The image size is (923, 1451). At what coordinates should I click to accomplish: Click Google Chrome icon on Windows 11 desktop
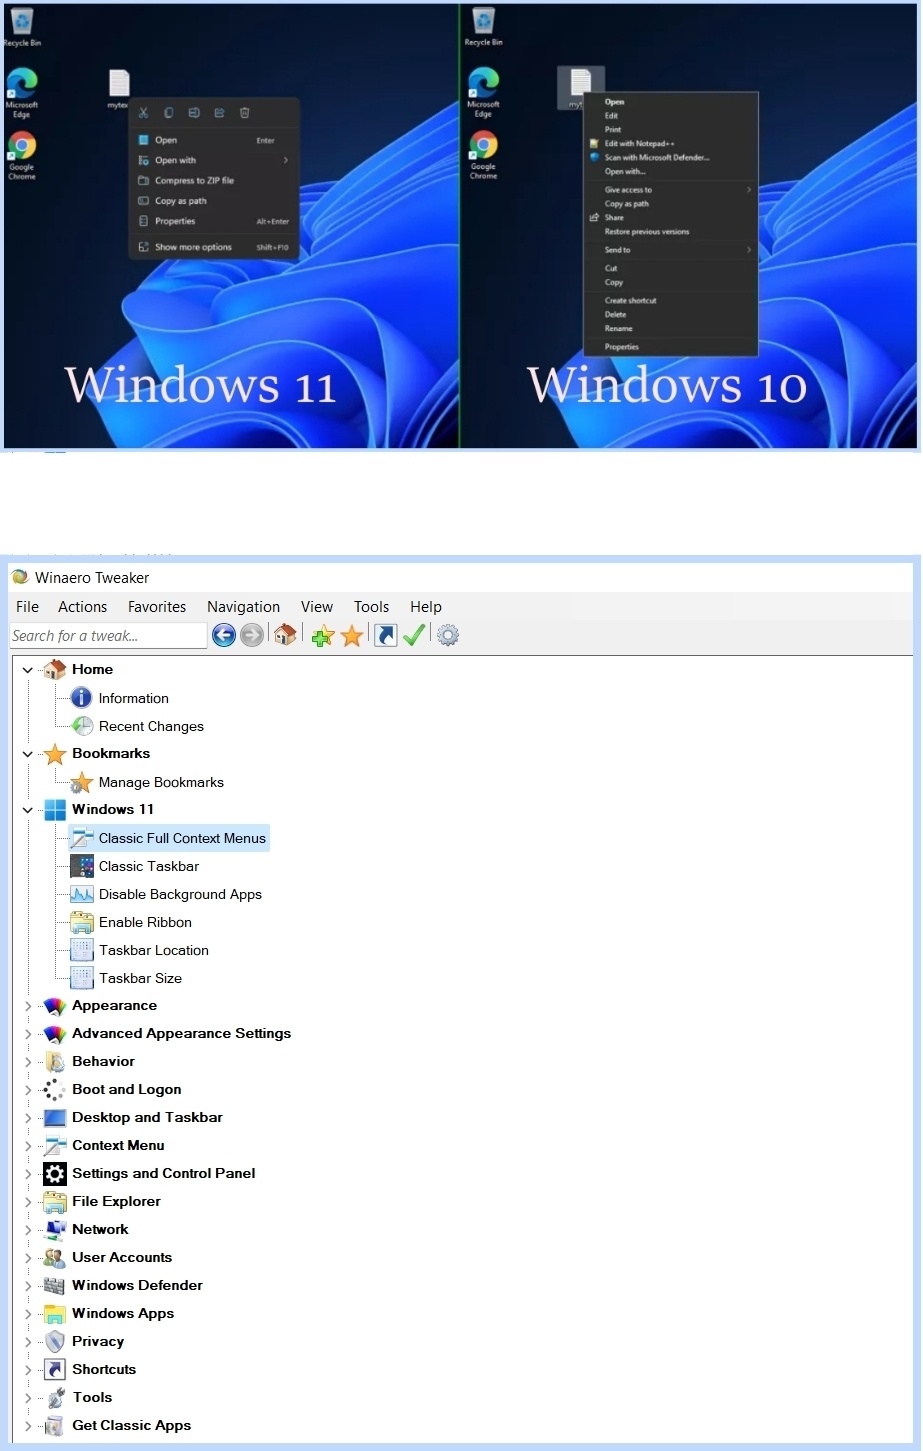click(22, 155)
